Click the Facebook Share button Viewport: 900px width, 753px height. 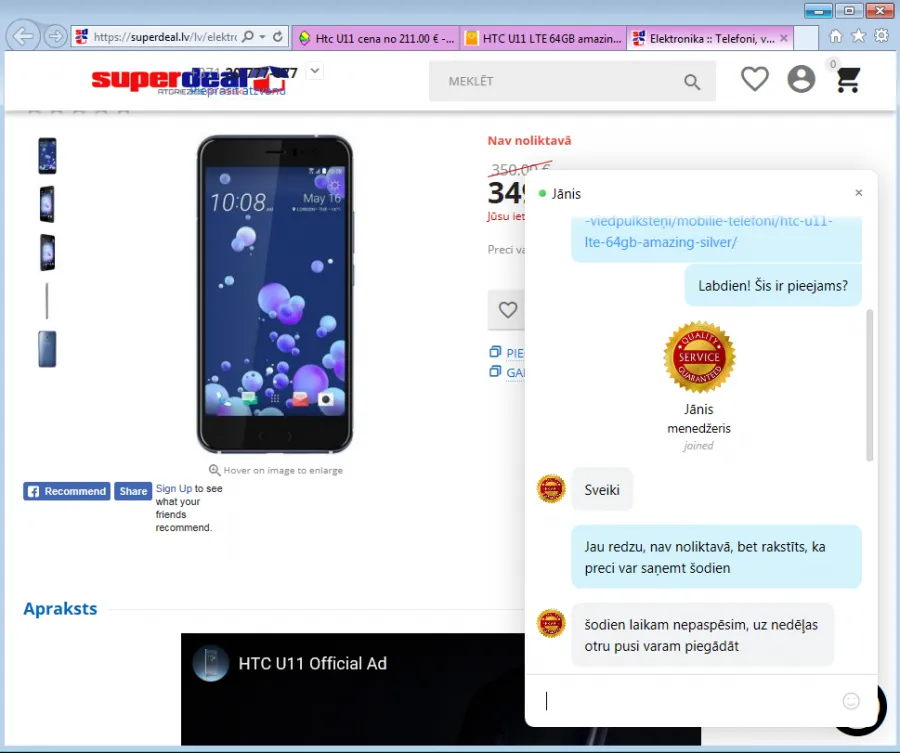tap(133, 491)
